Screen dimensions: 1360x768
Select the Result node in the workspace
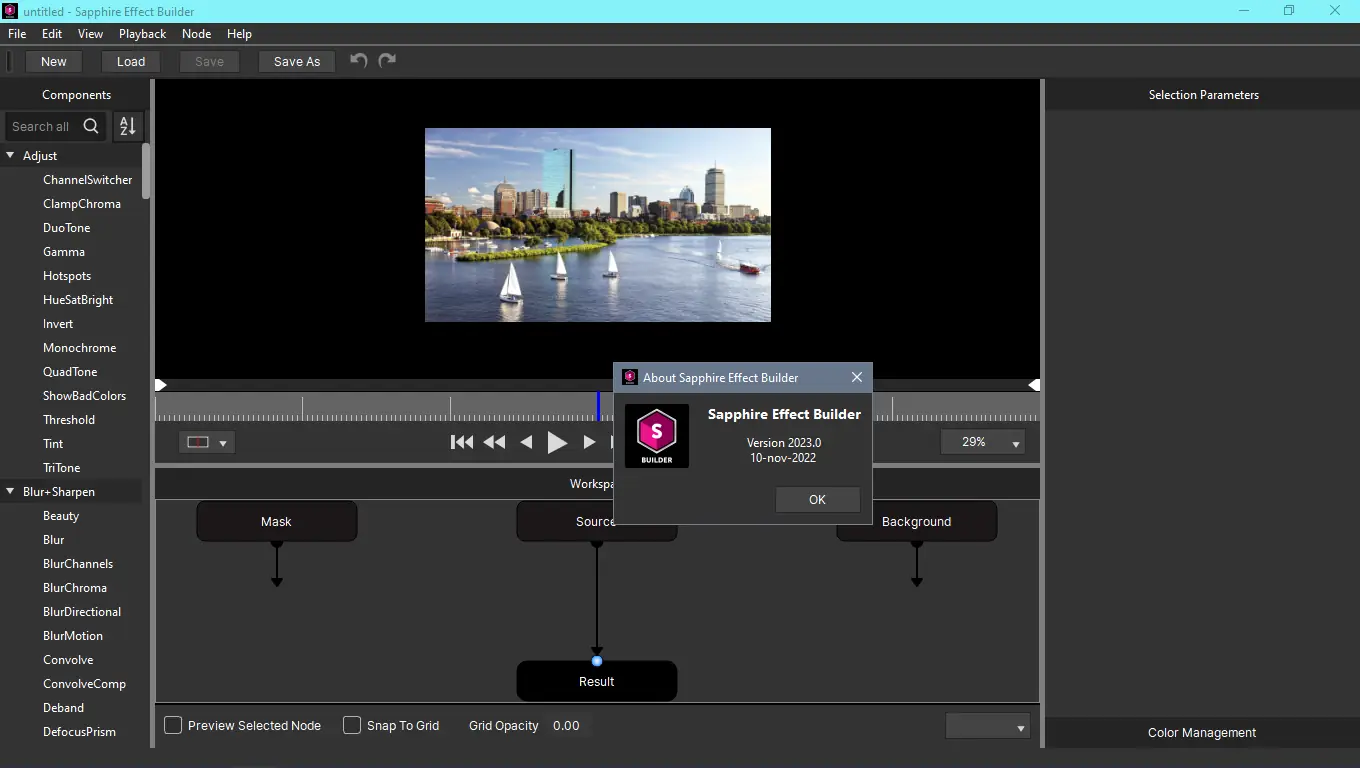click(x=597, y=681)
